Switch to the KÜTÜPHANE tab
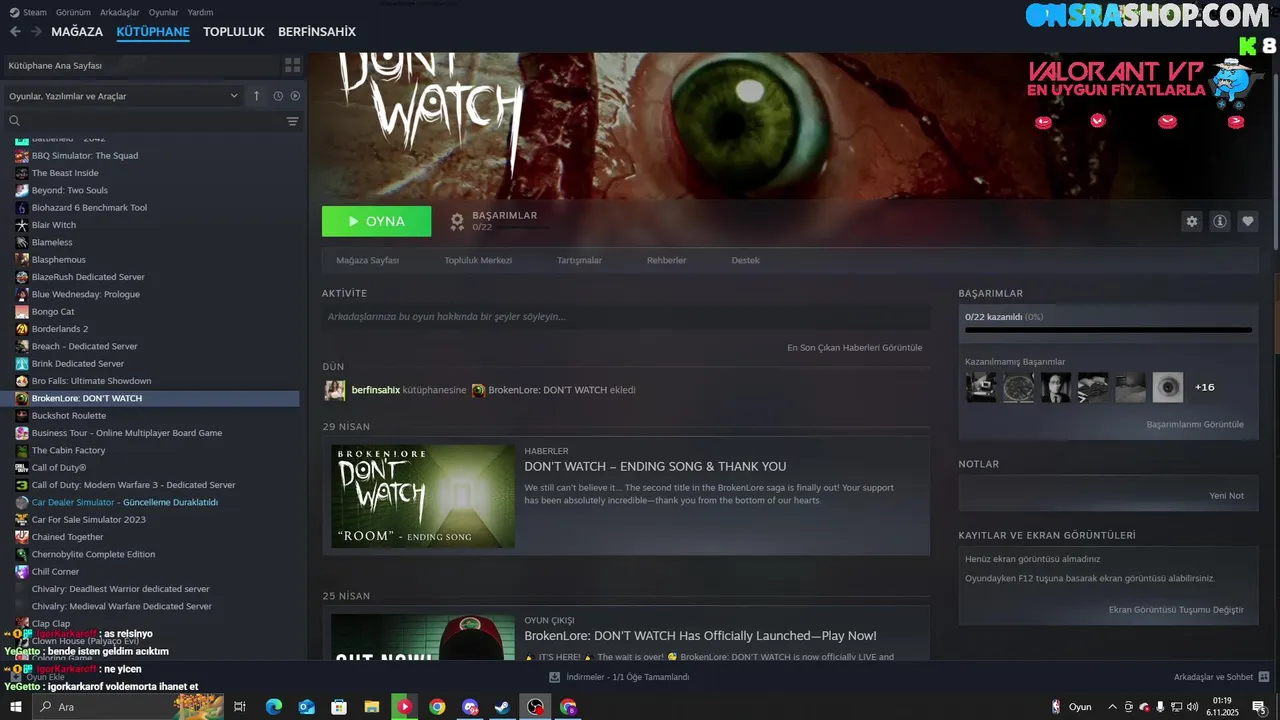1280x720 pixels. click(x=153, y=32)
